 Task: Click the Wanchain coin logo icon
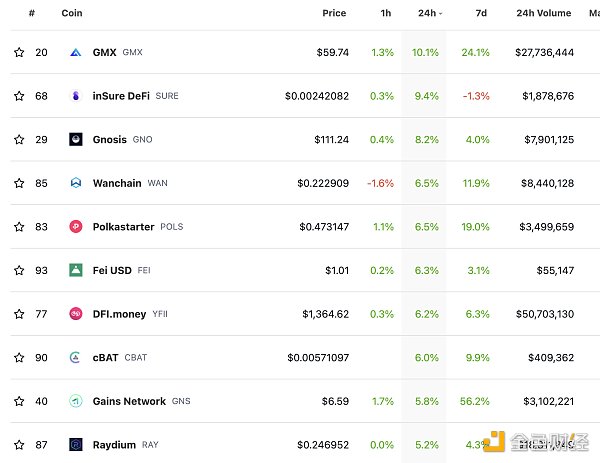point(75,183)
